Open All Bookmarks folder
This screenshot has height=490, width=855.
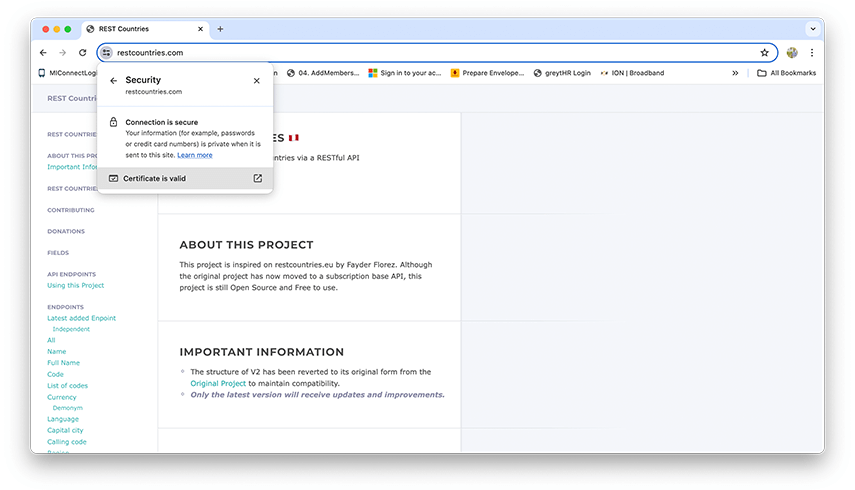pyautogui.click(x=786, y=73)
